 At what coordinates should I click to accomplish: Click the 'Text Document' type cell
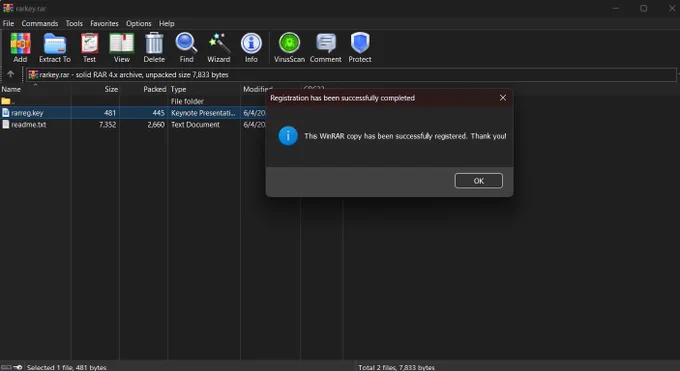click(x=195, y=125)
